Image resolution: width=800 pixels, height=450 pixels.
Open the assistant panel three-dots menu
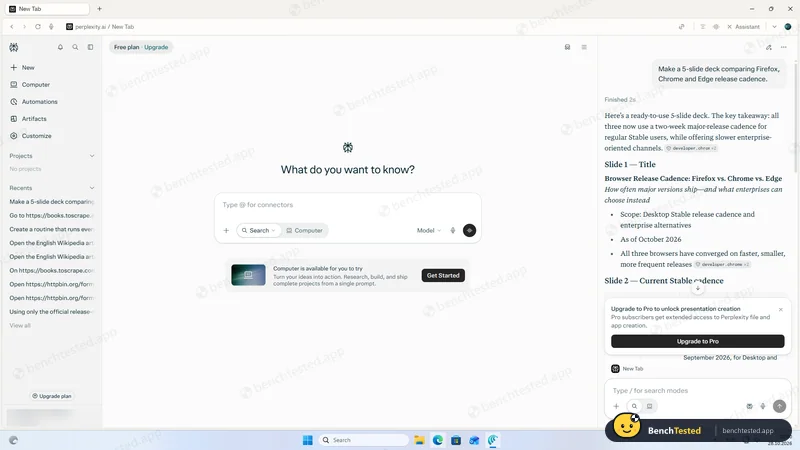(784, 47)
